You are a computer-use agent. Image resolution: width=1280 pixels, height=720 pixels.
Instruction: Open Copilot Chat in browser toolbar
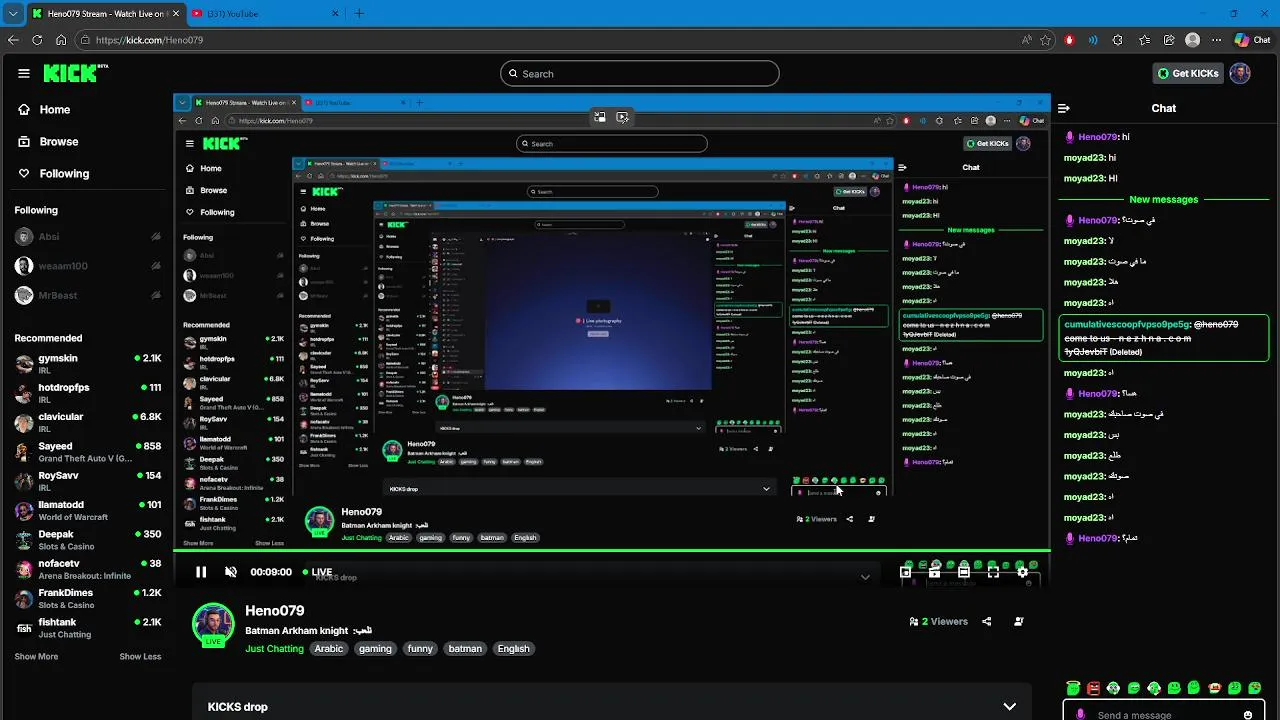point(1252,40)
